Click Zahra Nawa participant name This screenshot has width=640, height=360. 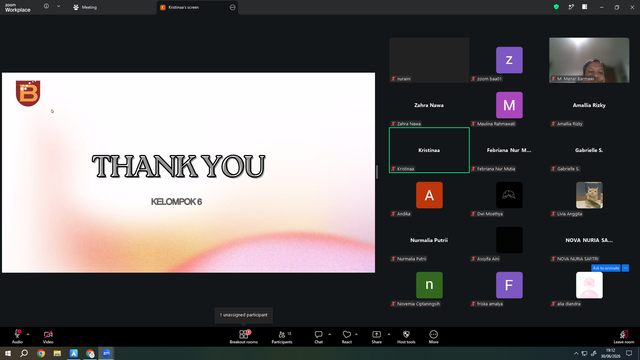point(429,105)
